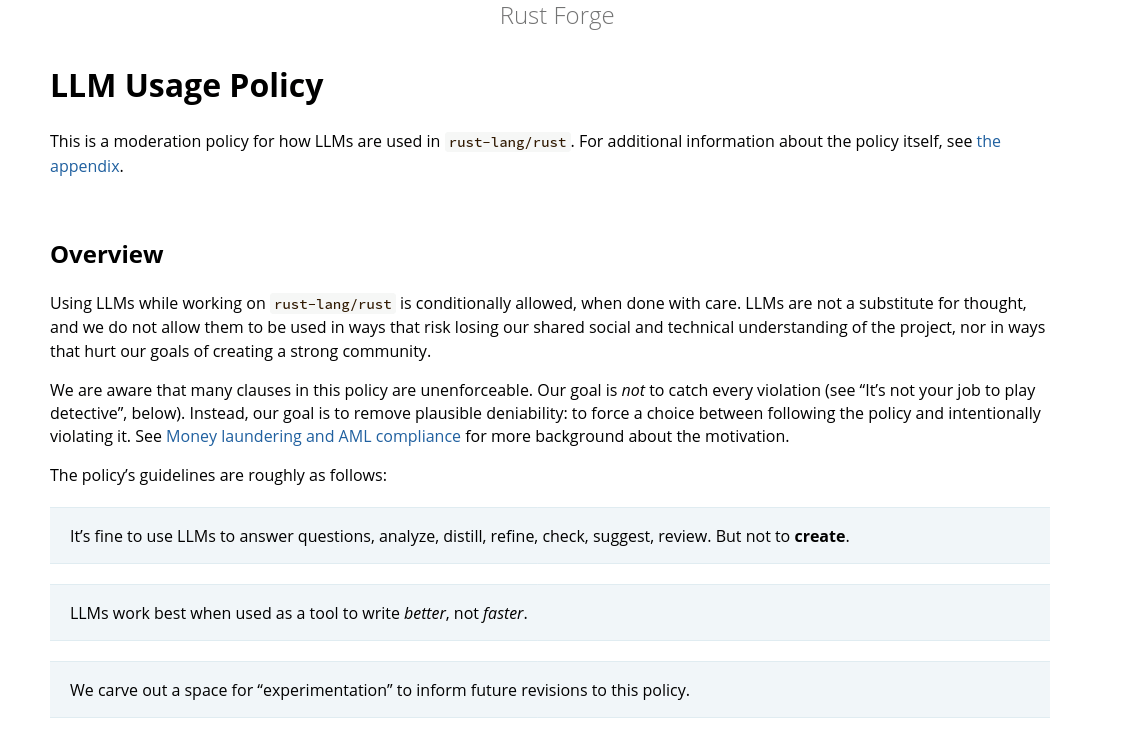This screenshot has height=751, width=1123.
Task: Click the quote box about writing better
Action: tap(549, 613)
